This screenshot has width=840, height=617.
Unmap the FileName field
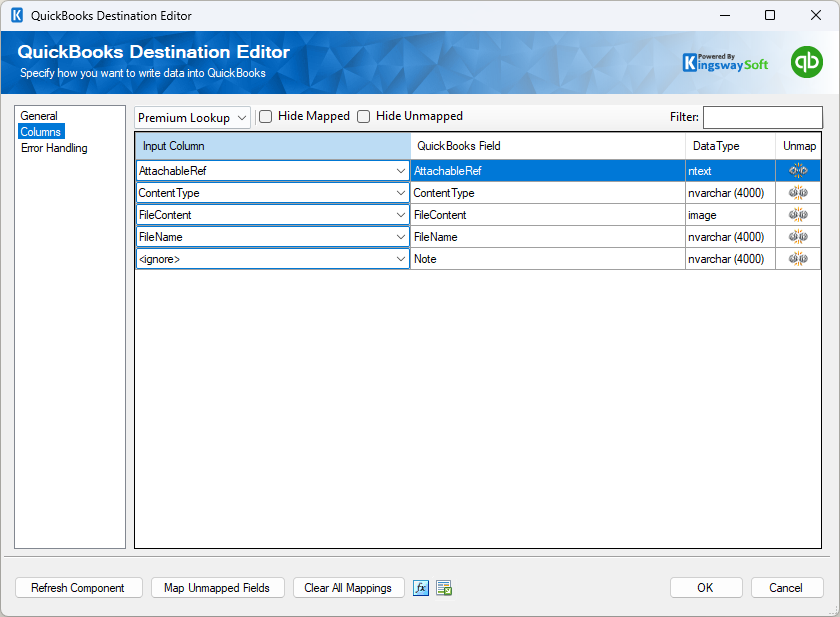pyautogui.click(x=798, y=237)
